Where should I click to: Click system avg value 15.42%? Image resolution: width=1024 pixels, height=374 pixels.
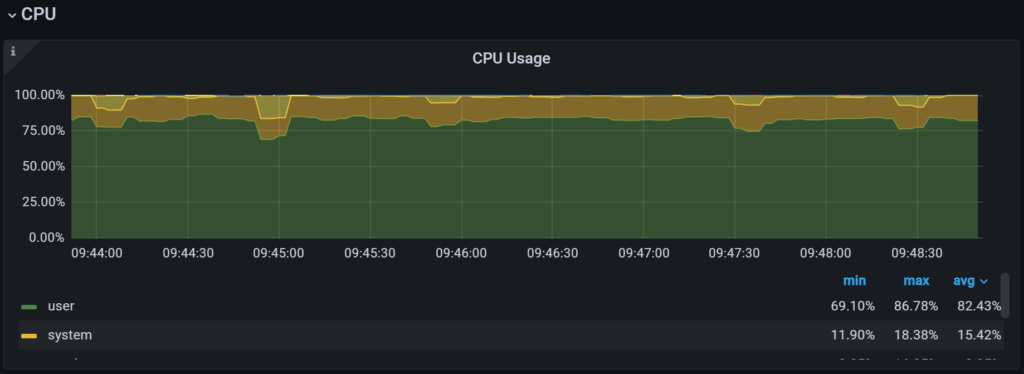point(980,335)
